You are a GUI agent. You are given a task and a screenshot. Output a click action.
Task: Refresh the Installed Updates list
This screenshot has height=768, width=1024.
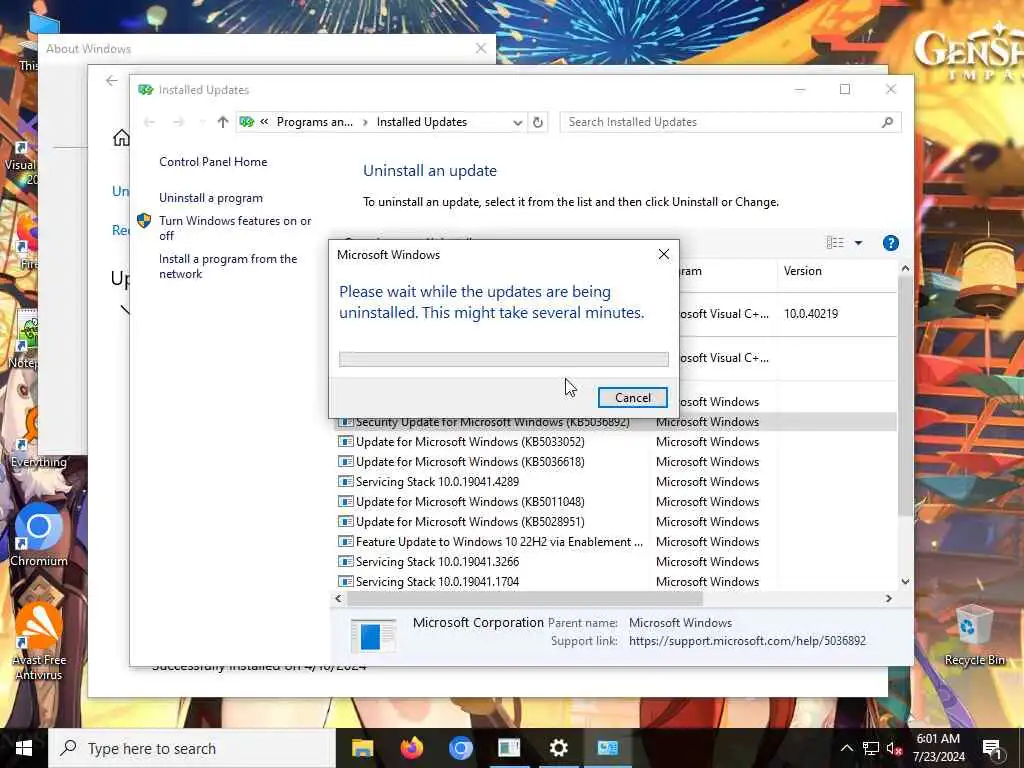(537, 122)
